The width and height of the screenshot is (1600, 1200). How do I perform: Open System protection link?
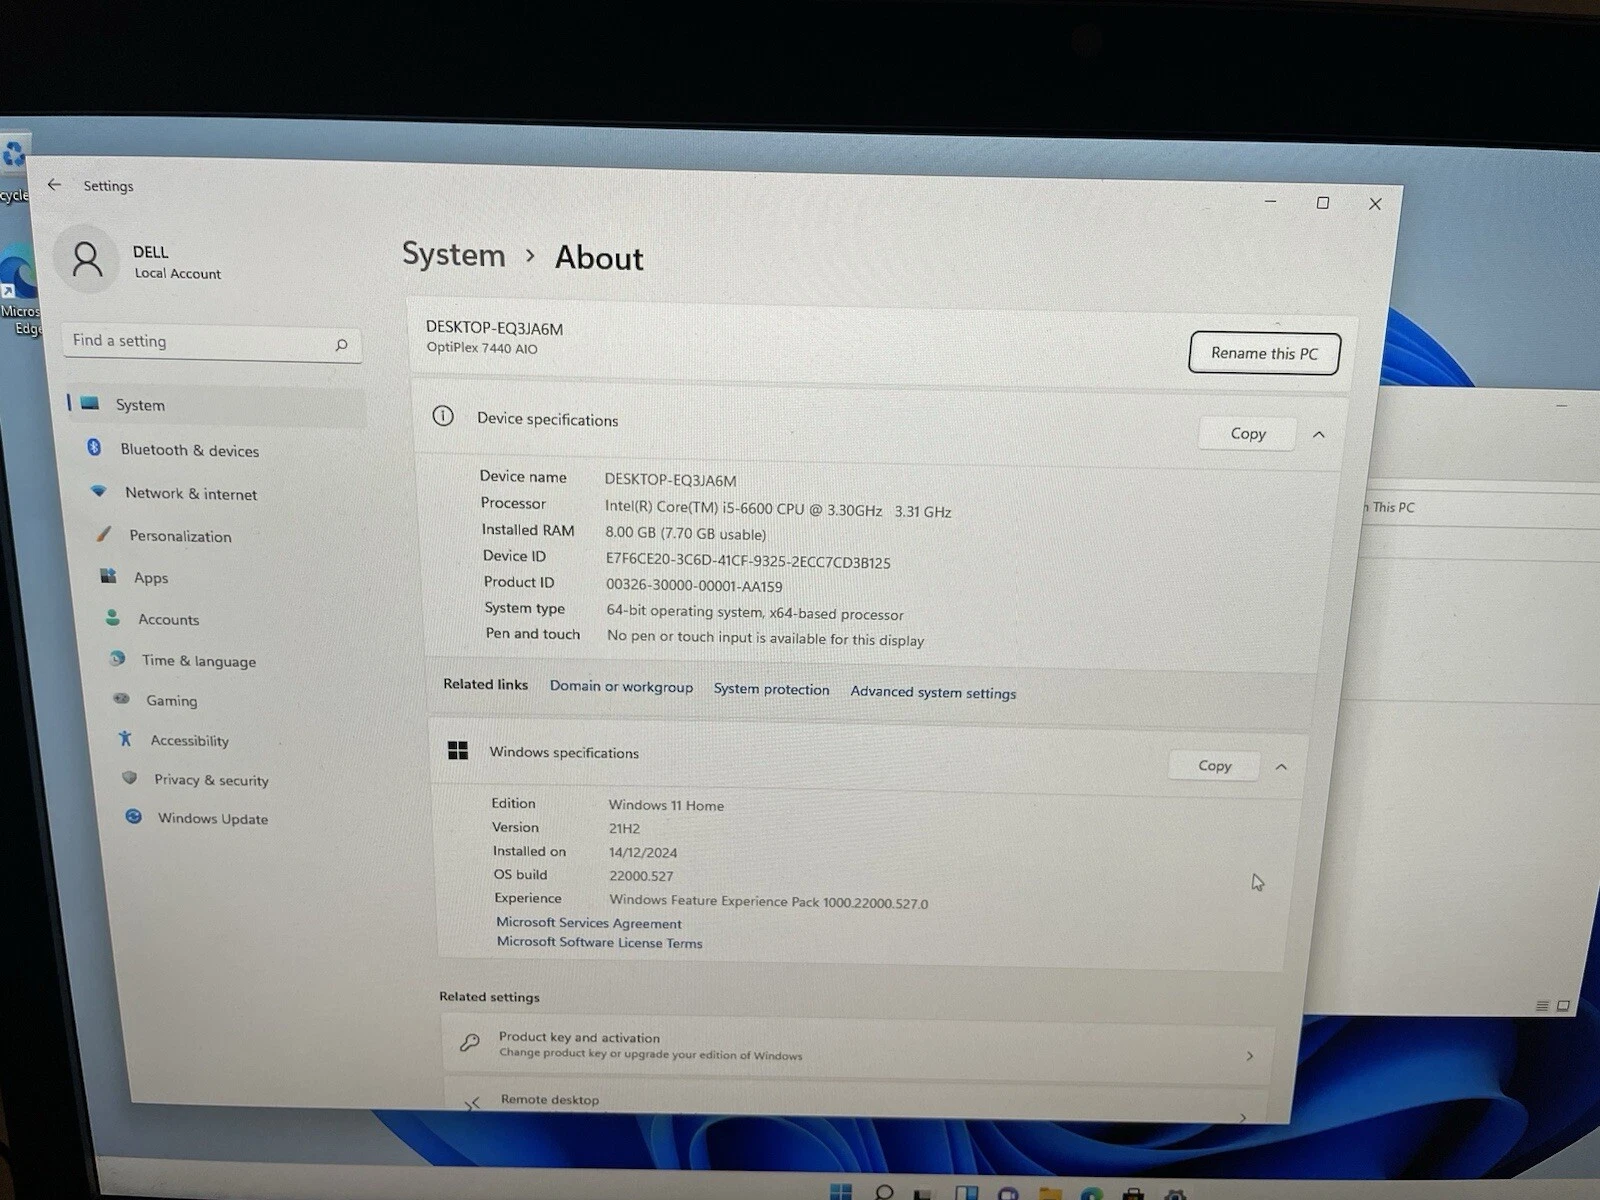tap(771, 689)
